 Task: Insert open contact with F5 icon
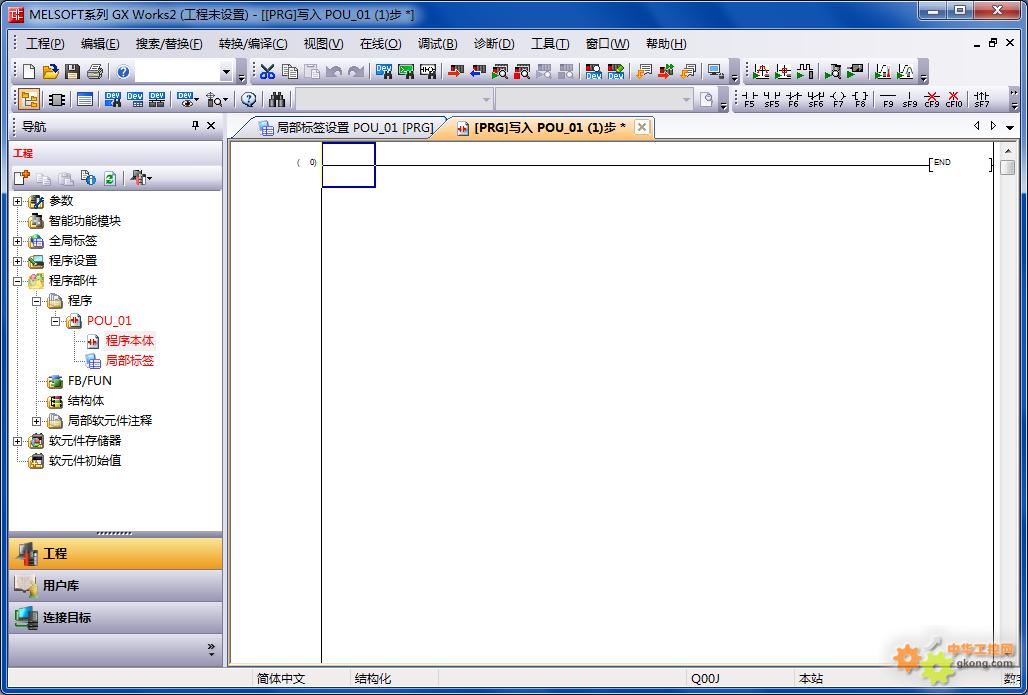749,100
